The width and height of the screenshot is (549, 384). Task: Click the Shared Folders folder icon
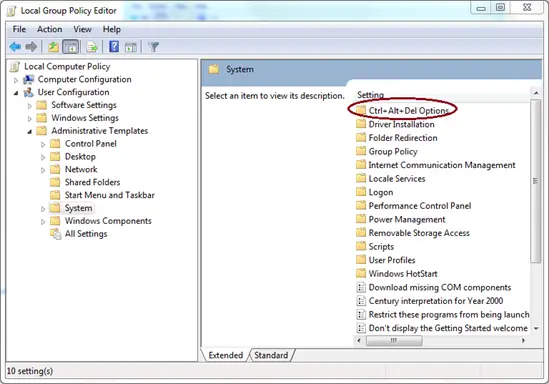click(x=55, y=182)
